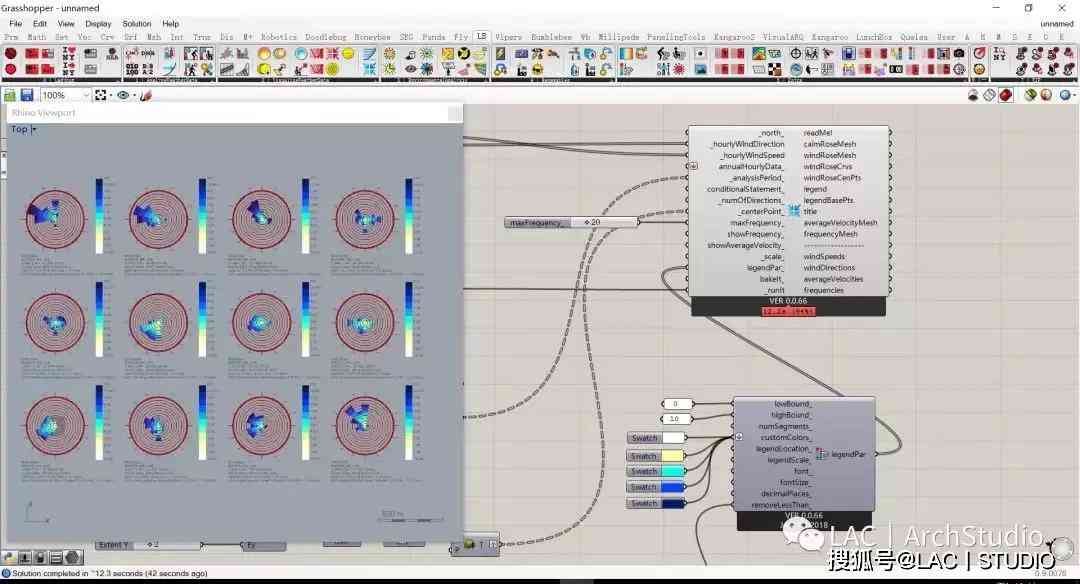1080x584 pixels.
Task: Click the _runIt input label
Action: (x=775, y=290)
